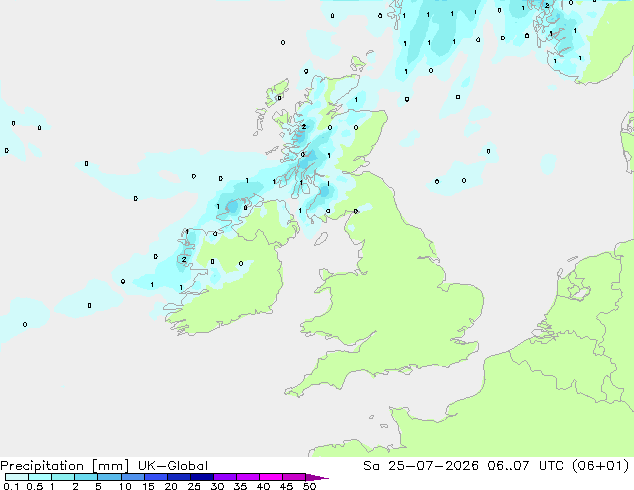Select the 0.5–1 mm legend swatch
634x490 pixels.
point(40,477)
